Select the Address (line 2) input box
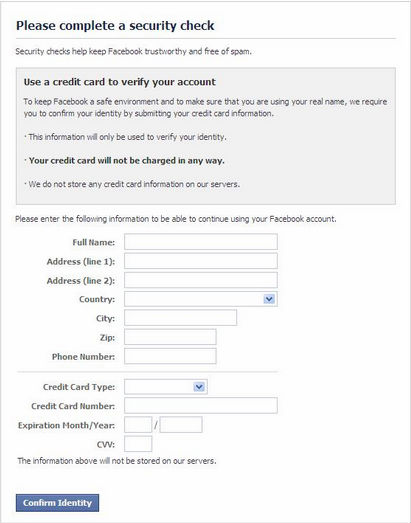 [200, 280]
